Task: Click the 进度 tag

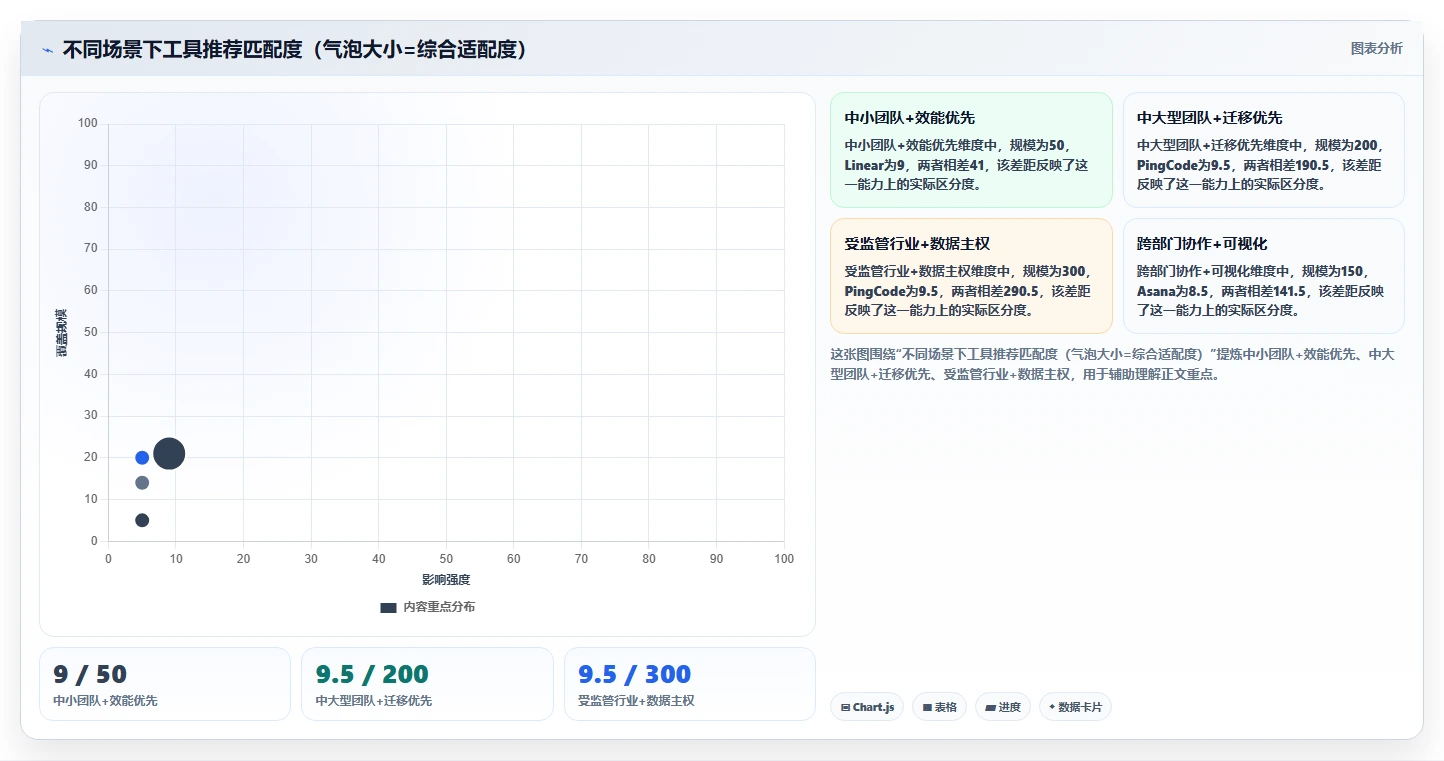Action: tap(1003, 707)
